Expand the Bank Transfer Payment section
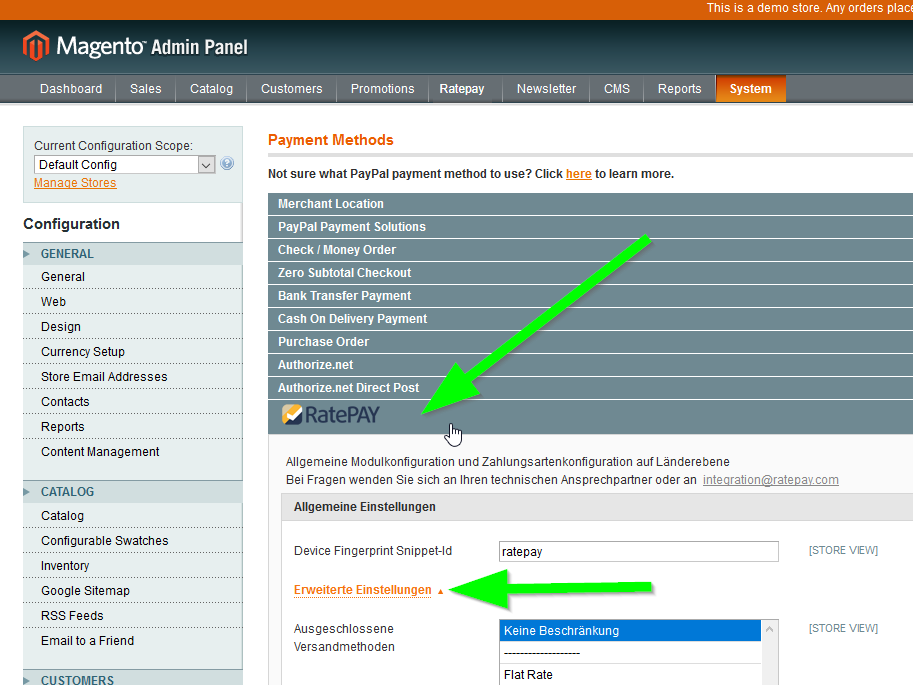 click(344, 296)
